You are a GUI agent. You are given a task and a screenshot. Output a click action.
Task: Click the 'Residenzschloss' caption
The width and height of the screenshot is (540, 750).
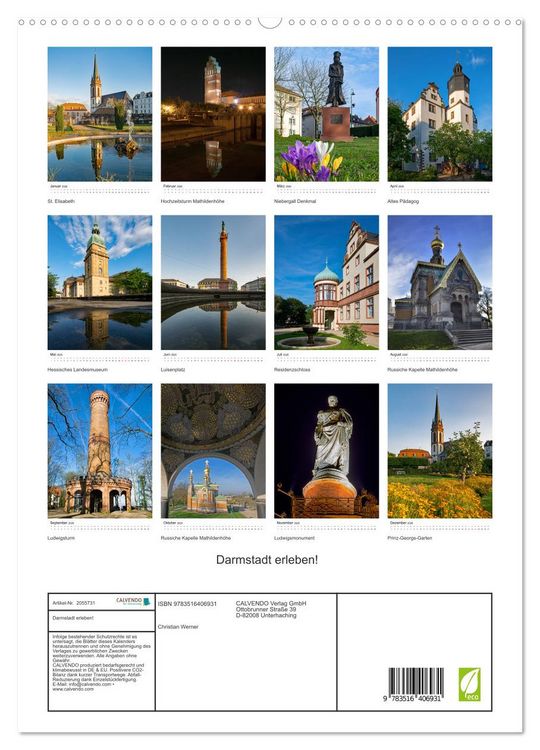292,370
